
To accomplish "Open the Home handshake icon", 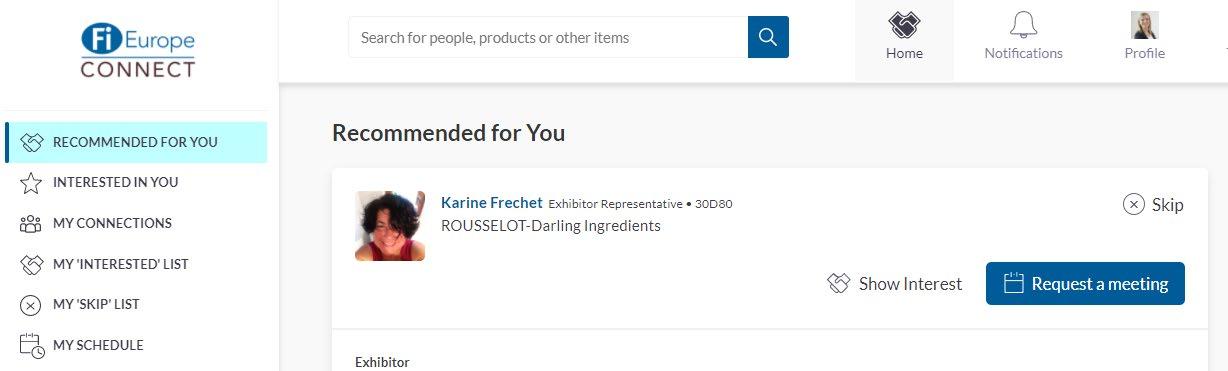I will point(904,23).
